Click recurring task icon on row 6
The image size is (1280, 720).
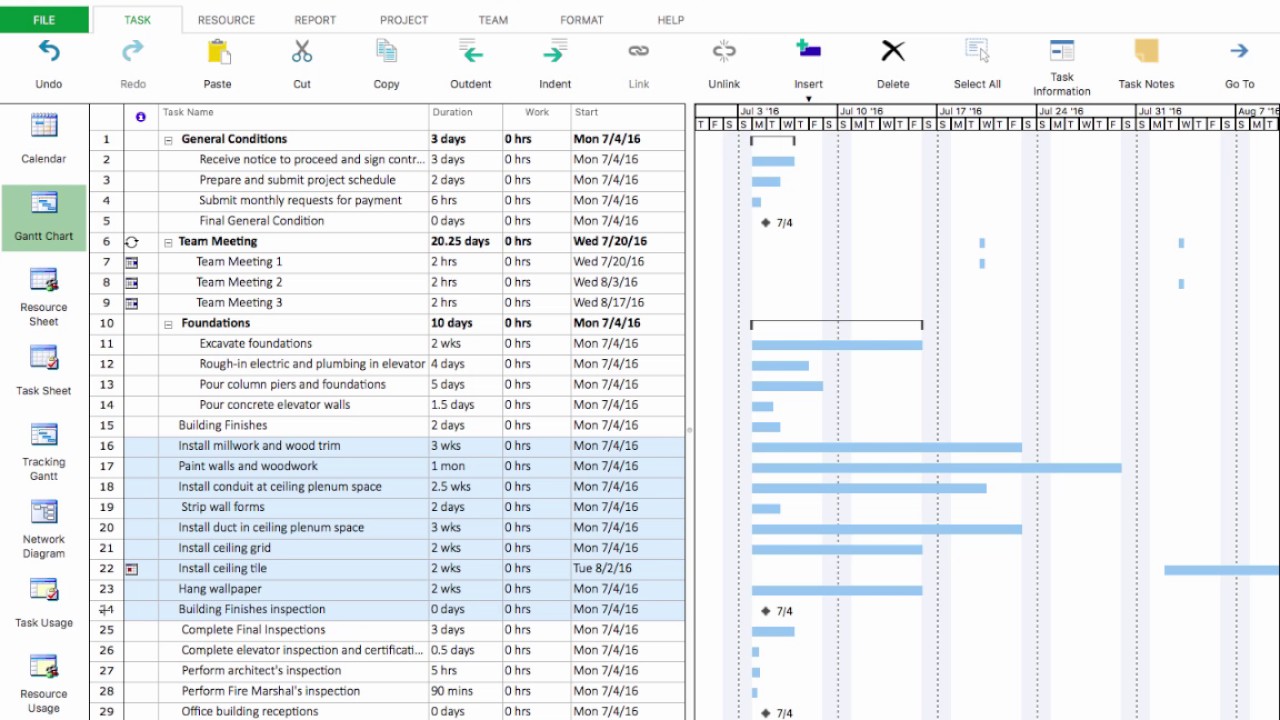(x=131, y=242)
